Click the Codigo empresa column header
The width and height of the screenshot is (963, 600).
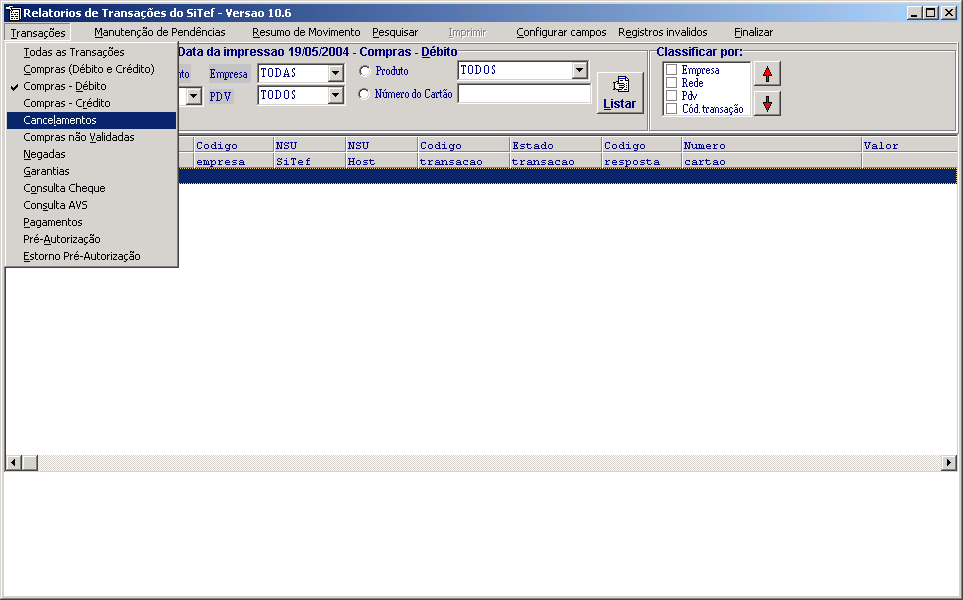[233, 153]
